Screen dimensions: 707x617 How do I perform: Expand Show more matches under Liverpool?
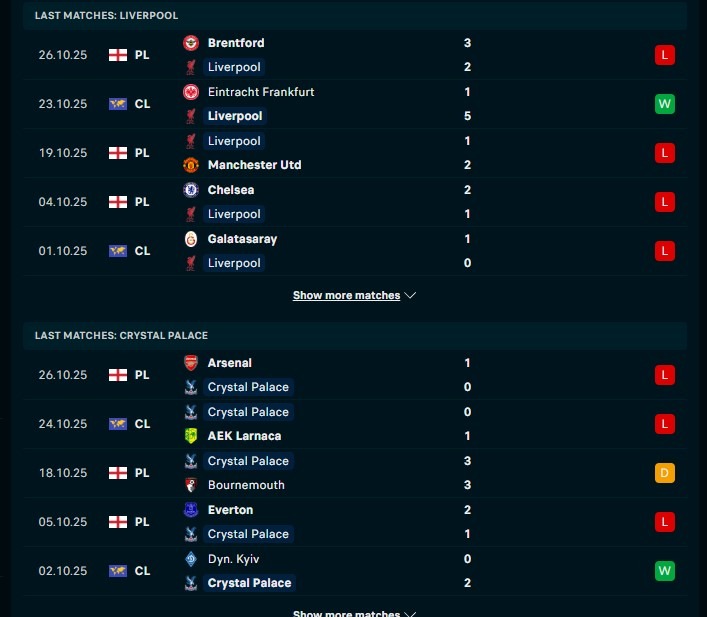point(354,296)
